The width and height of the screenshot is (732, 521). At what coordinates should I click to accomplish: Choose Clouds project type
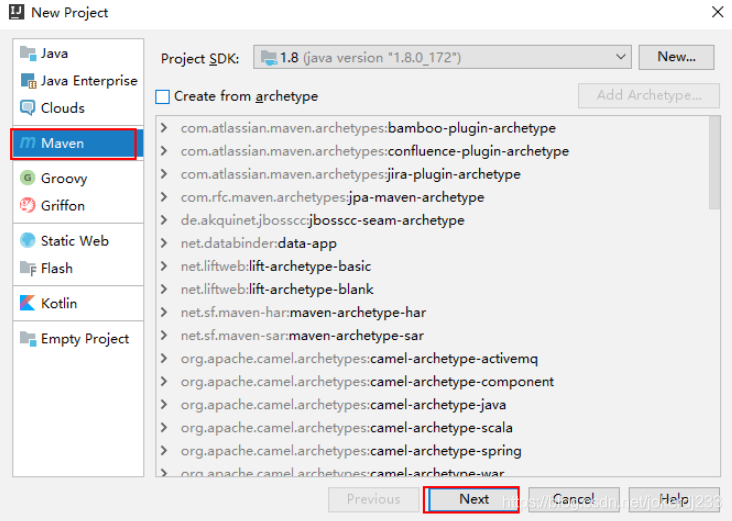pyautogui.click(x=78, y=108)
